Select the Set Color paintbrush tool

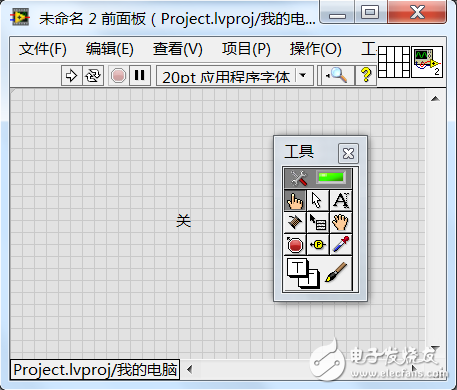point(336,272)
